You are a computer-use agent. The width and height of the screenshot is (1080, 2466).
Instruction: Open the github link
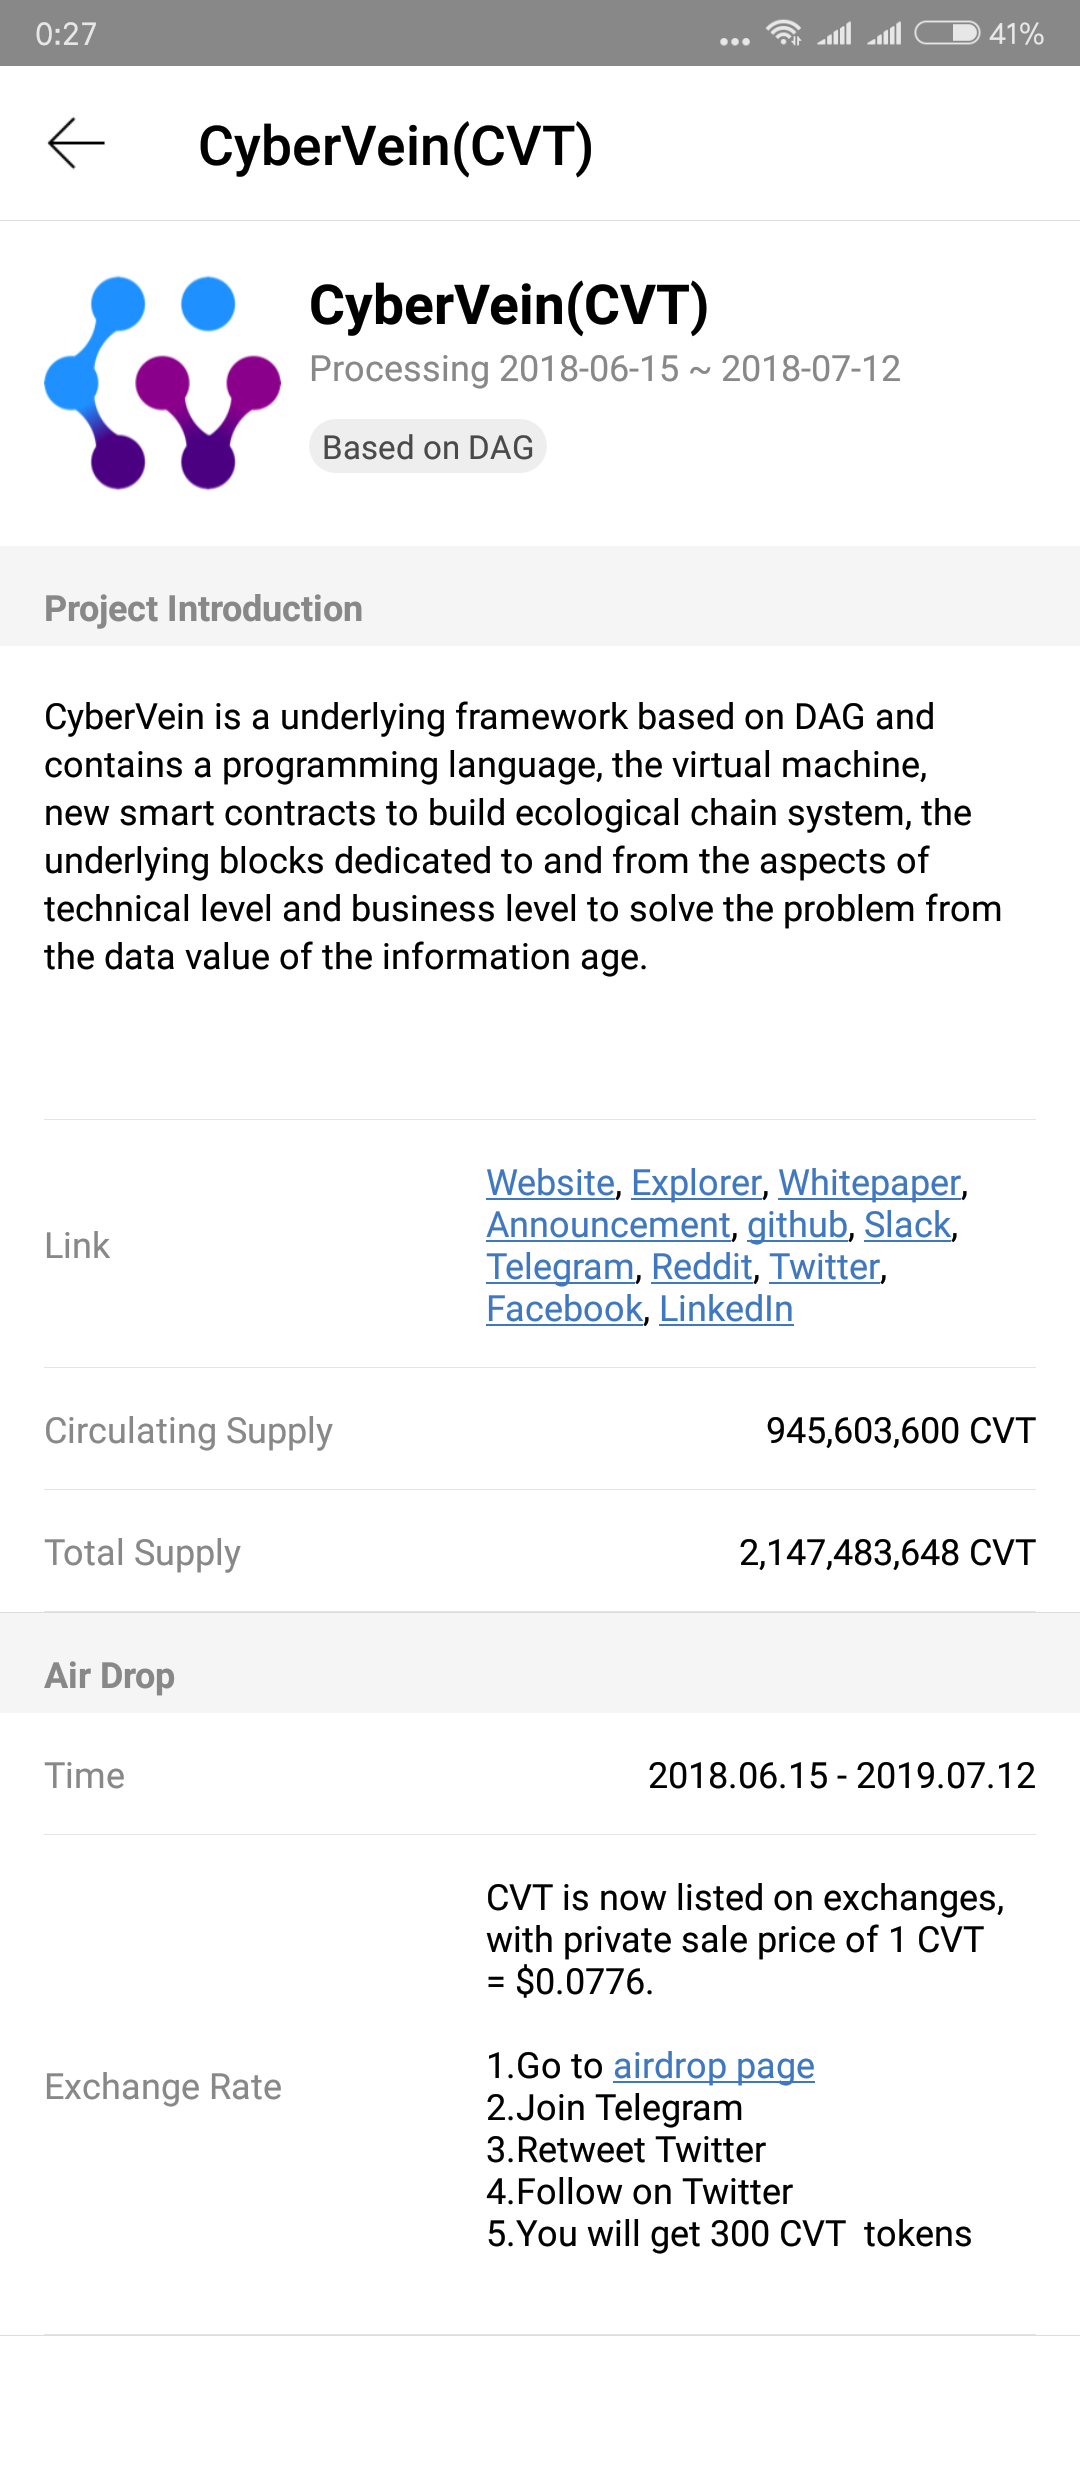(797, 1225)
